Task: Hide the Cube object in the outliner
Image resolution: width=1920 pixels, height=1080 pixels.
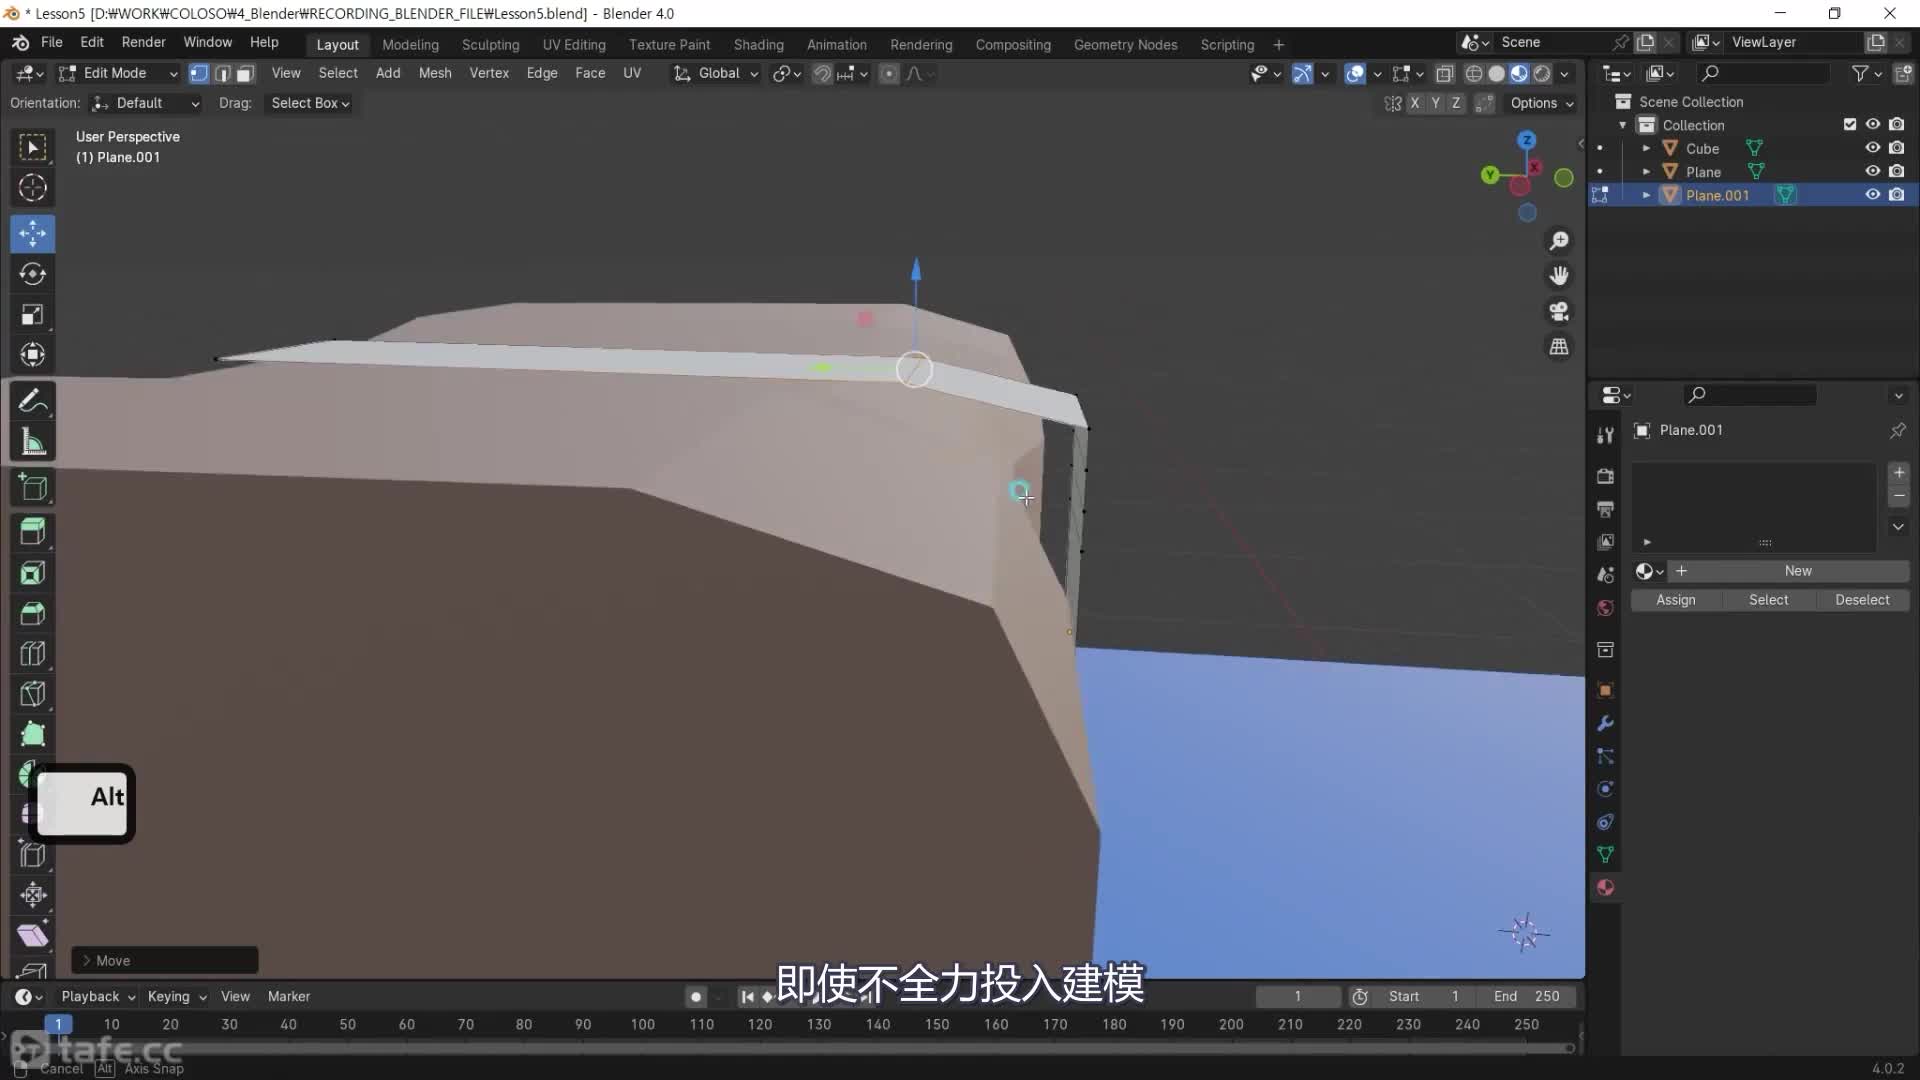Action: (1873, 147)
